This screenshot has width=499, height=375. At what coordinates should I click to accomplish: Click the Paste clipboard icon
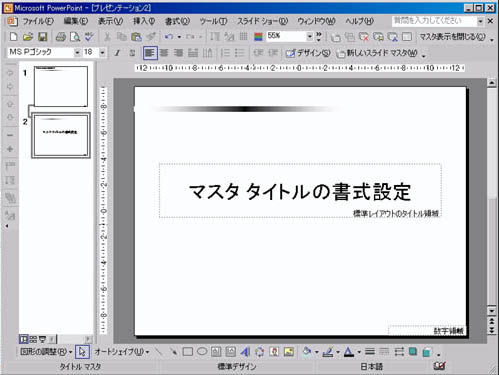136,37
